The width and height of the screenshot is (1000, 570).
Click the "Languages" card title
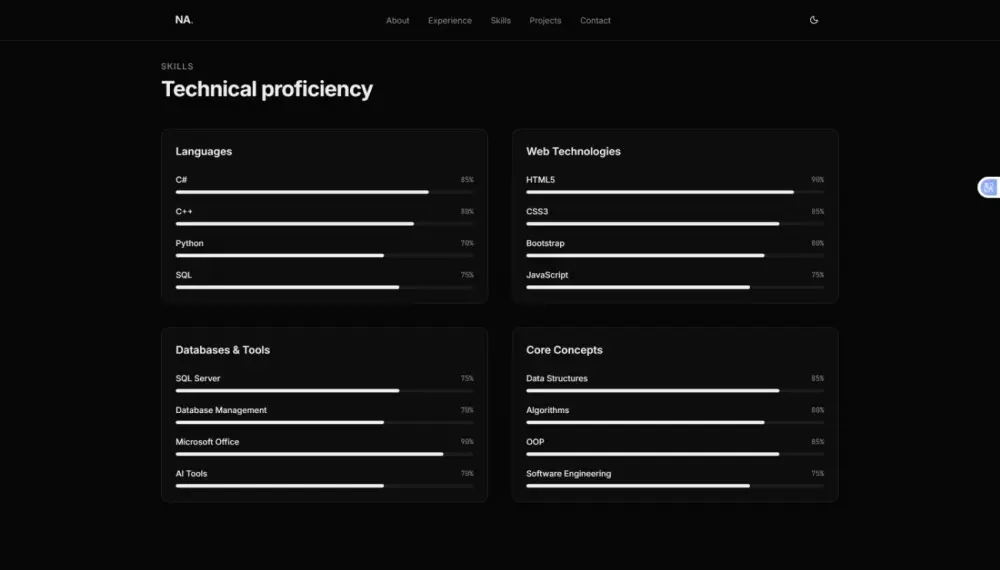click(x=203, y=151)
